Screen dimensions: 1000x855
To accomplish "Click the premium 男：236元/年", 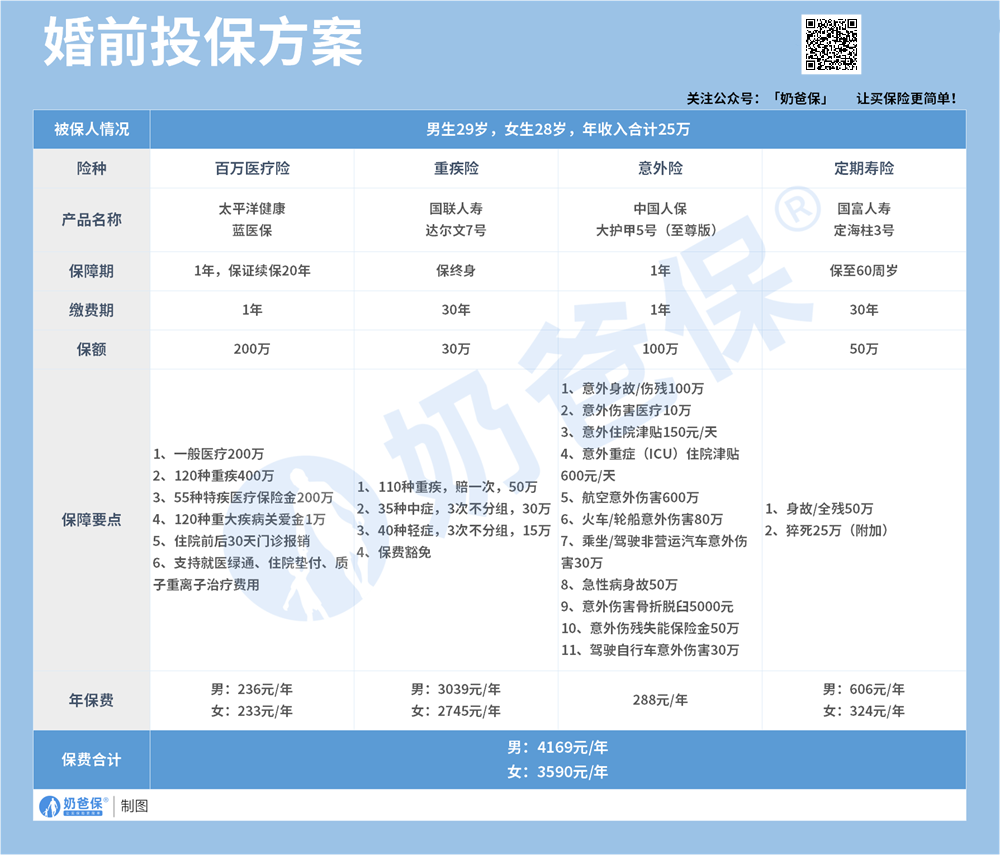I will 253,689.
